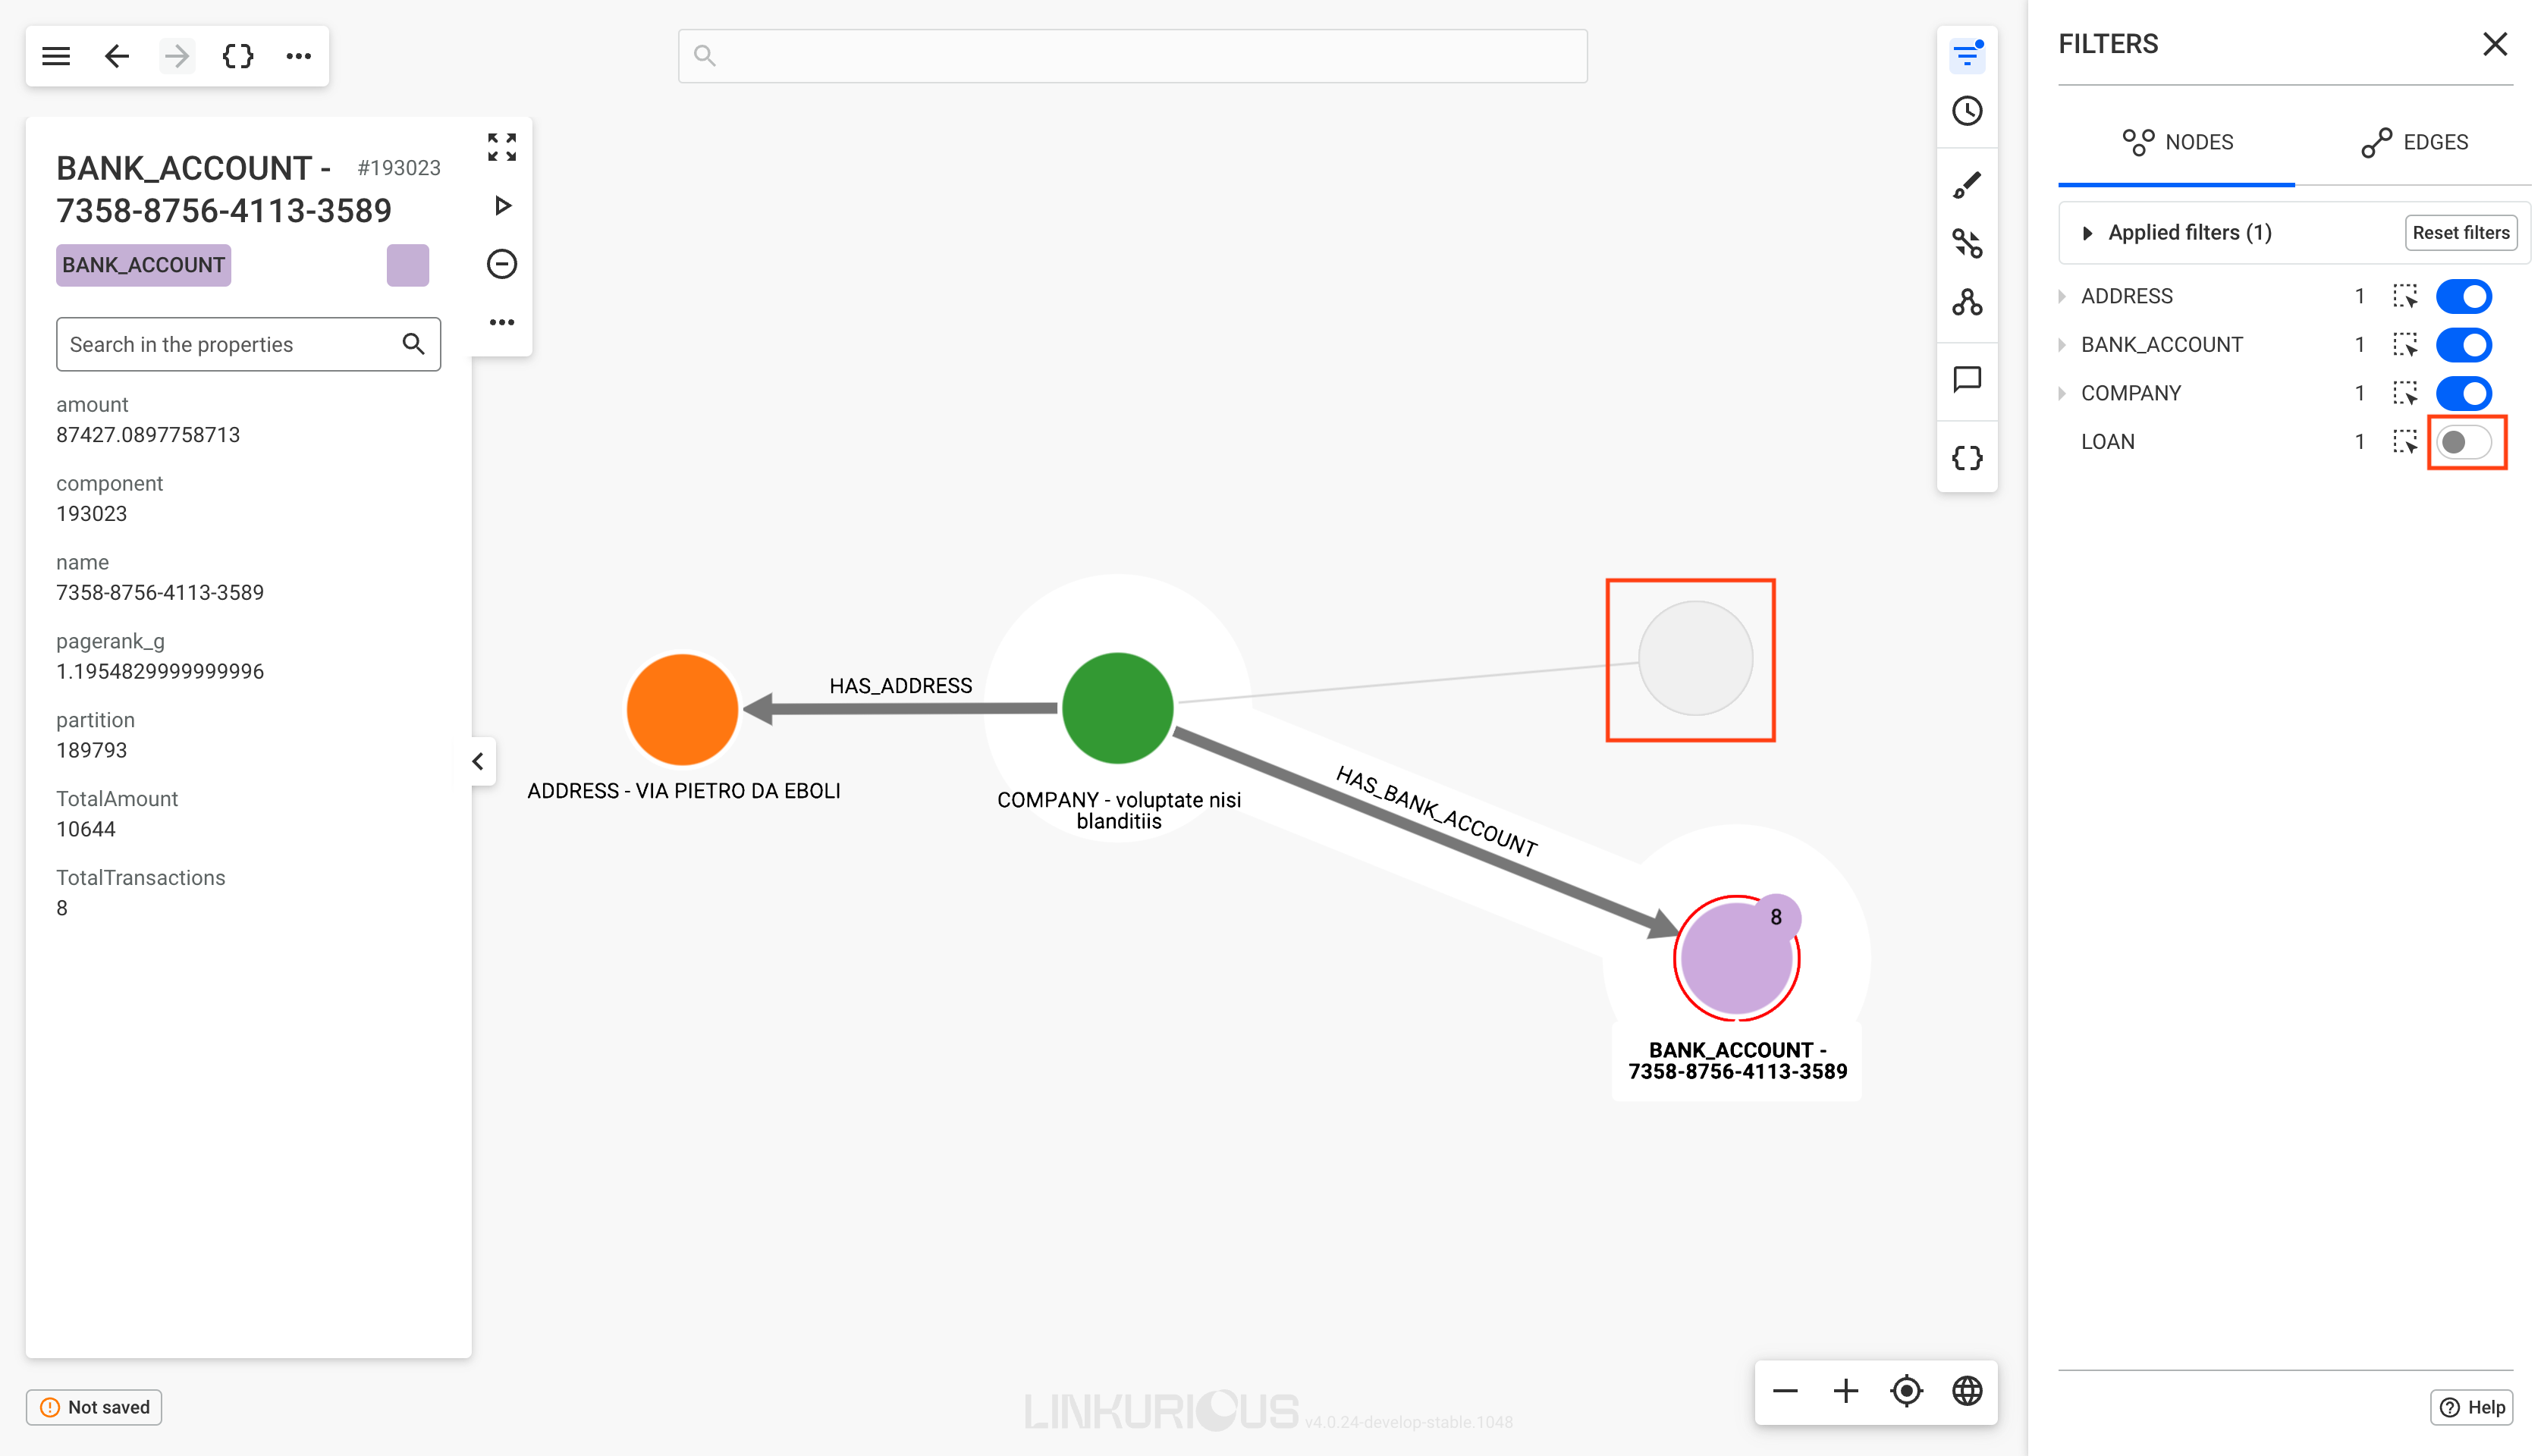Open the comments speech bubble
This screenshot has width=2544, height=1456.
coord(1966,379)
